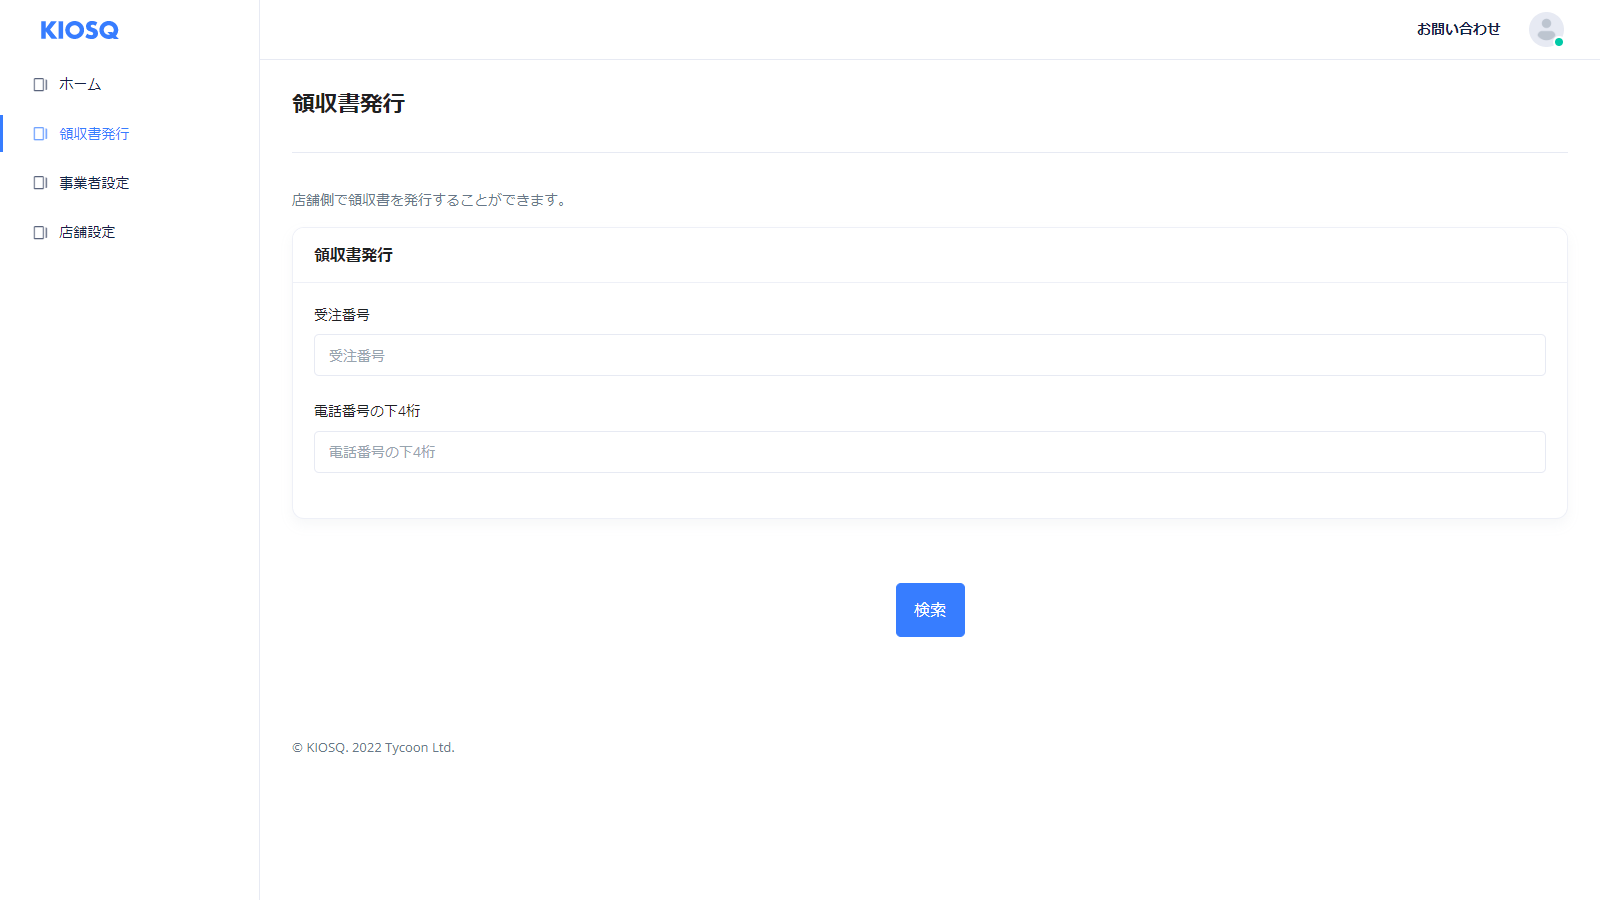Click the icon beside ホーム
Screen dimensions: 1600x900
pyautogui.click(x=40, y=85)
